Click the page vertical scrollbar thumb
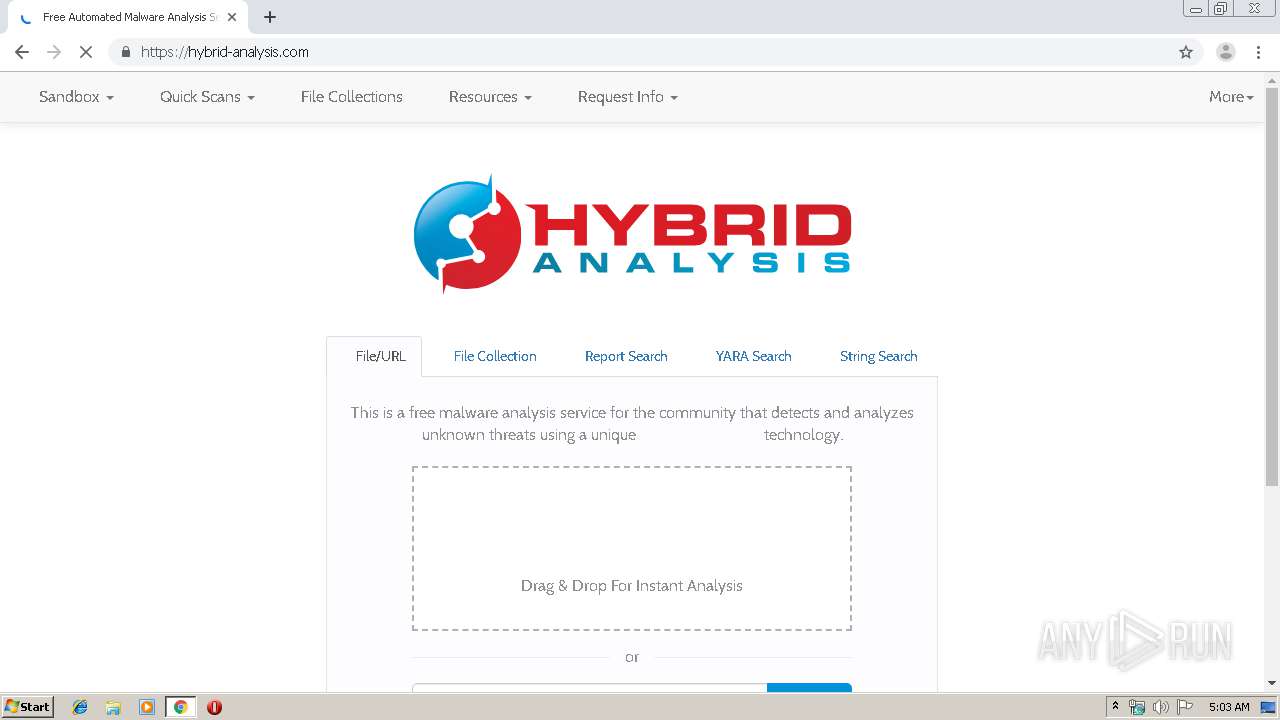 click(1272, 288)
